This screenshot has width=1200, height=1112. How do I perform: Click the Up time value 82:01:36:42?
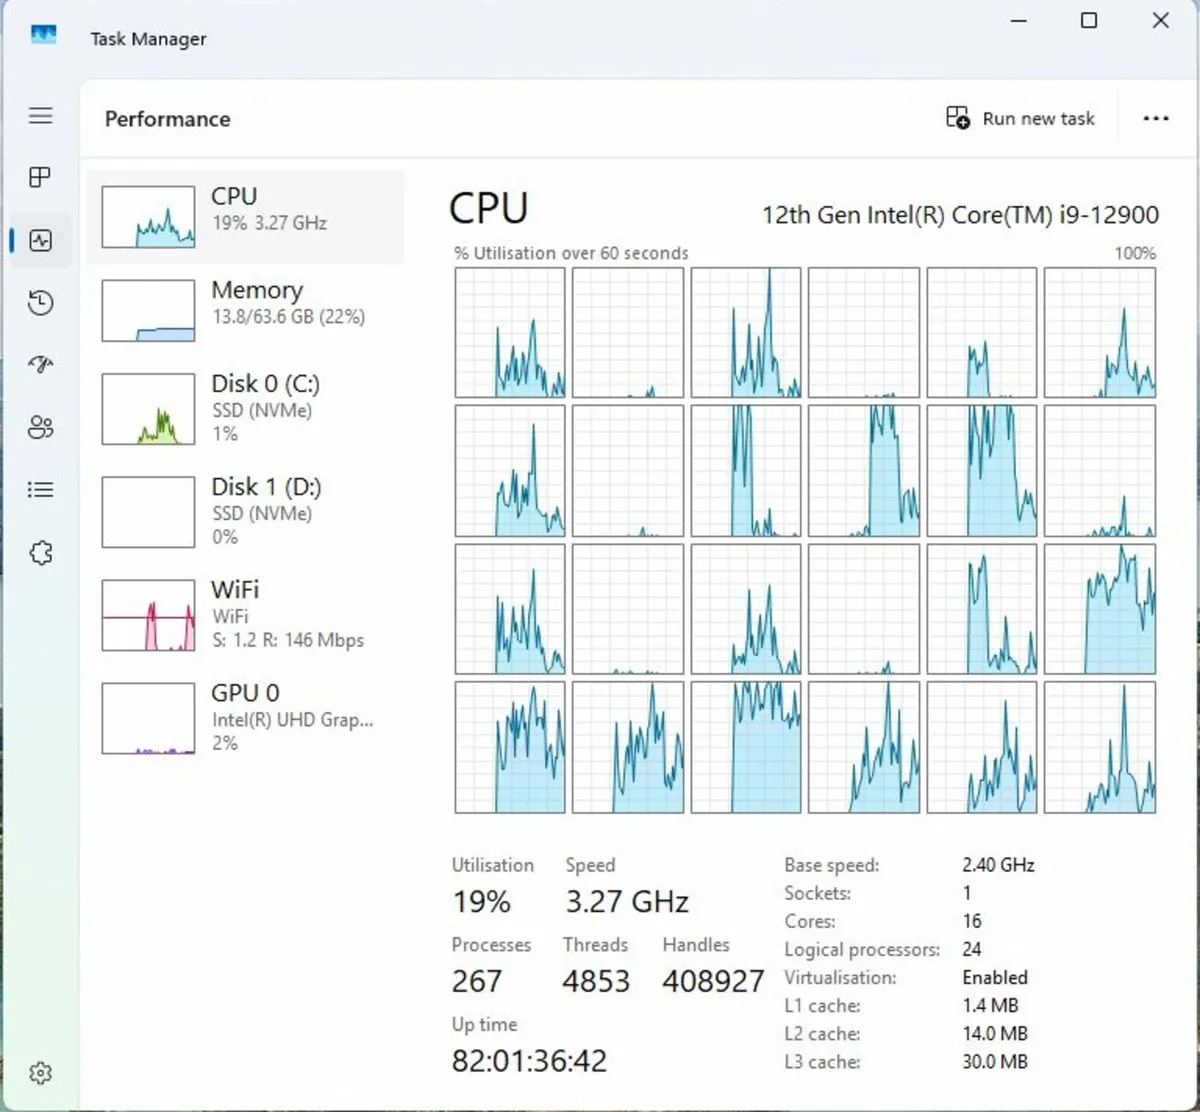click(x=529, y=1060)
